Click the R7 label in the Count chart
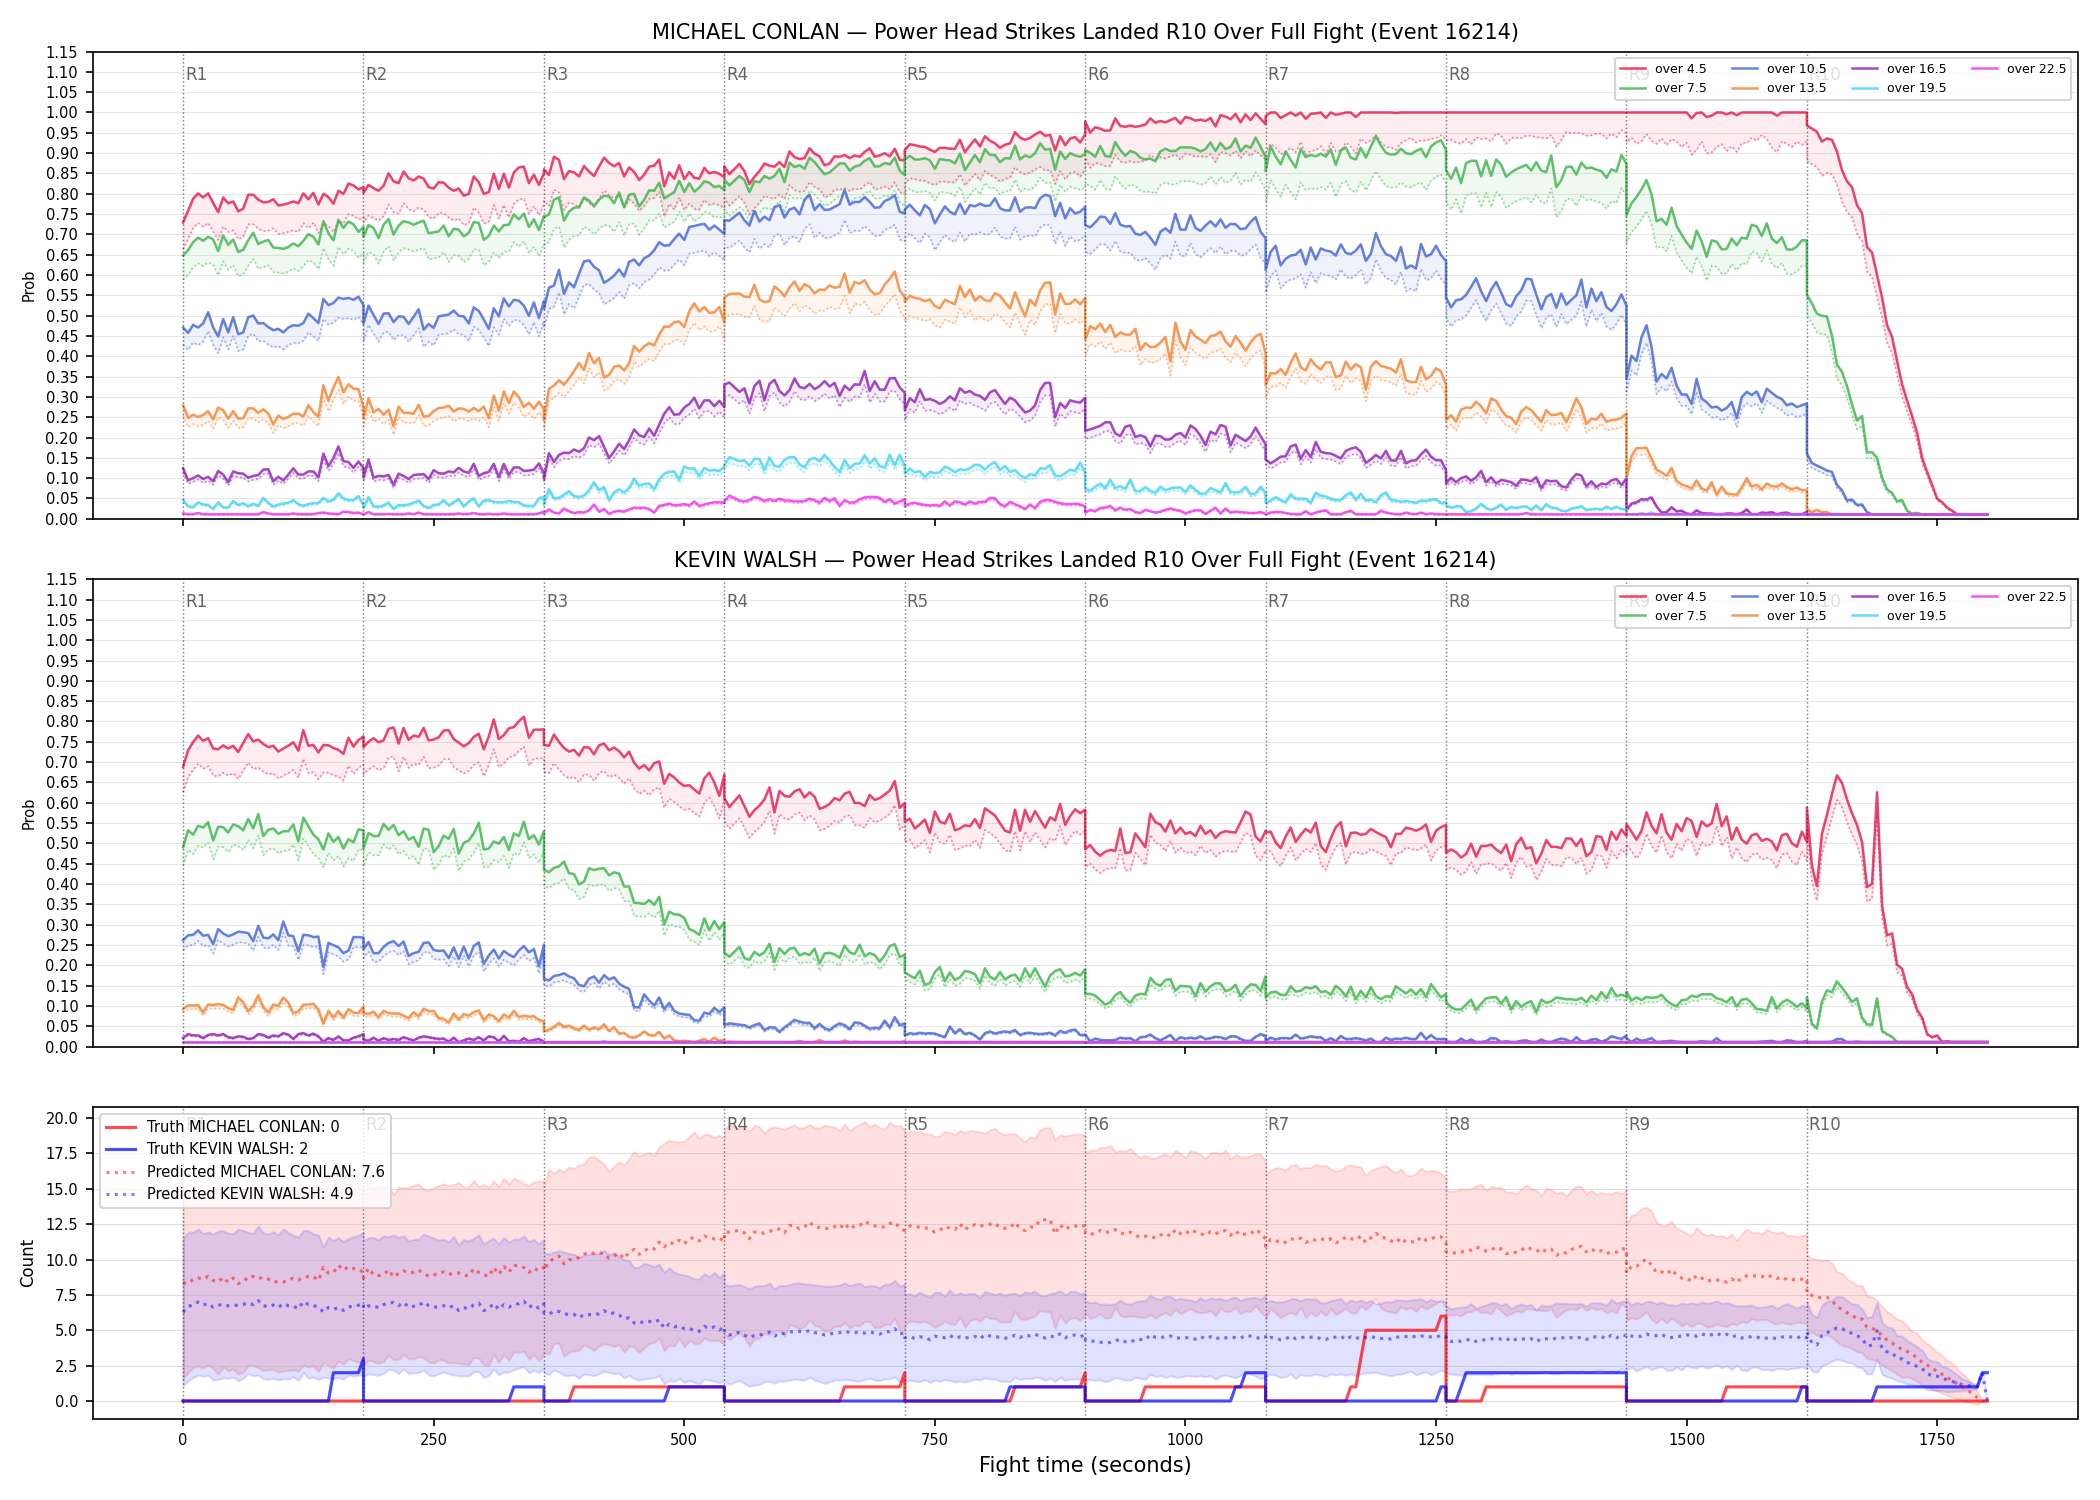This screenshot has height=1500, width=2100. (1278, 1124)
